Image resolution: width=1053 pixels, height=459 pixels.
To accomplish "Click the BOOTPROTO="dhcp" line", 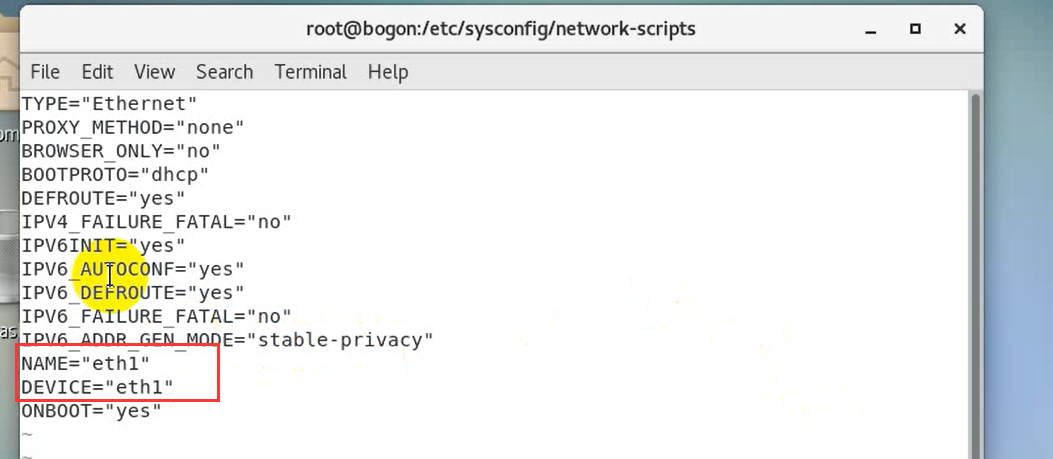I will click(115, 174).
